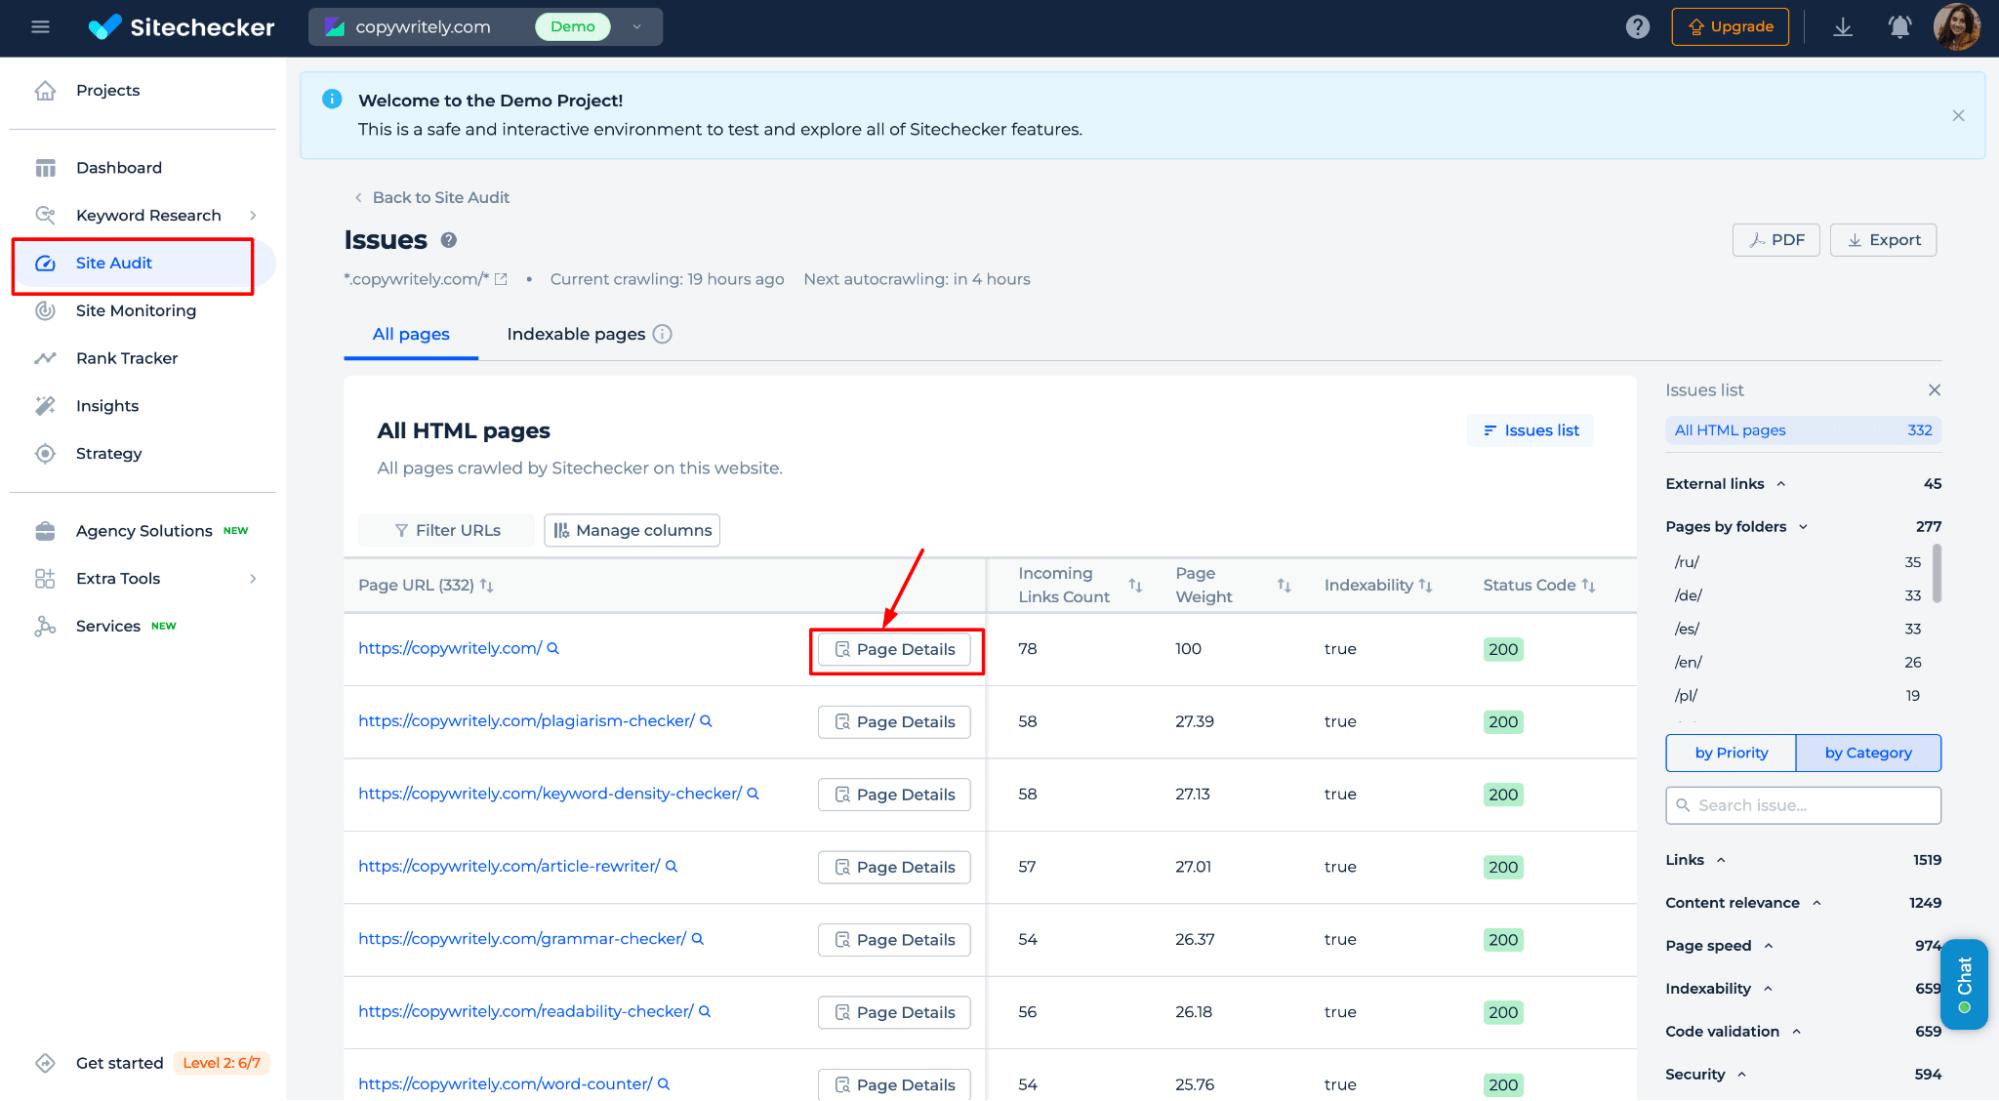Screen dimensions: 1999x1101
Task: Open the hamburger menu icon
Action: (40, 27)
